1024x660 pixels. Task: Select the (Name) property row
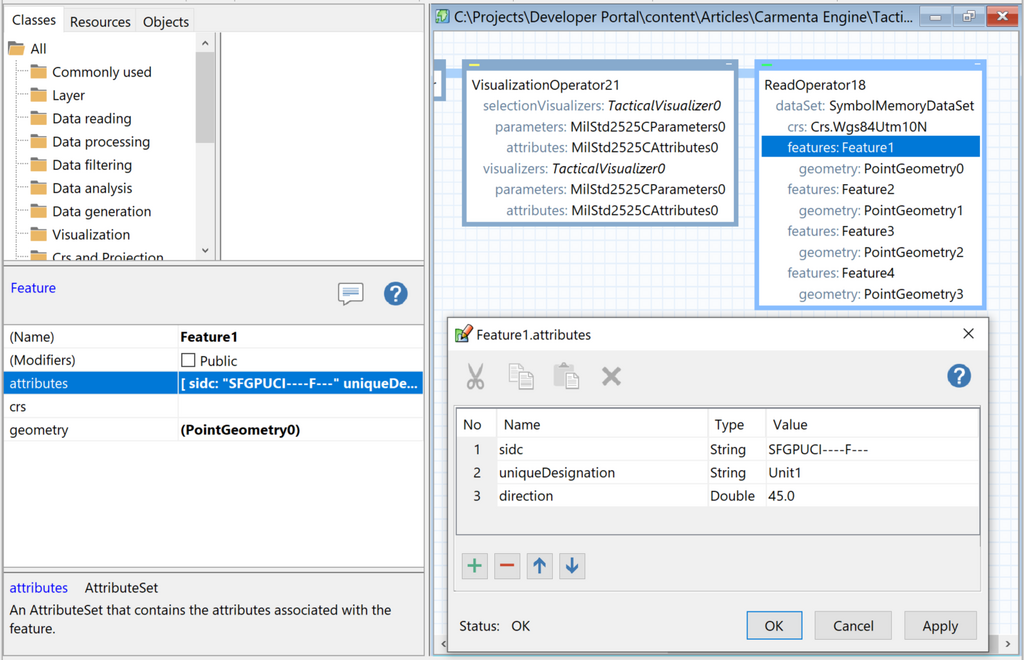[213, 337]
